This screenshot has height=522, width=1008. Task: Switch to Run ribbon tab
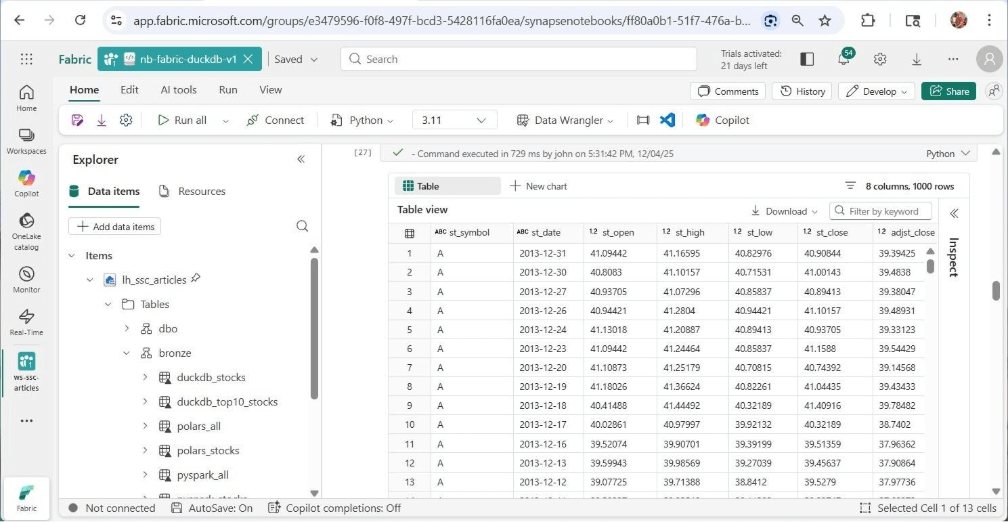click(228, 90)
